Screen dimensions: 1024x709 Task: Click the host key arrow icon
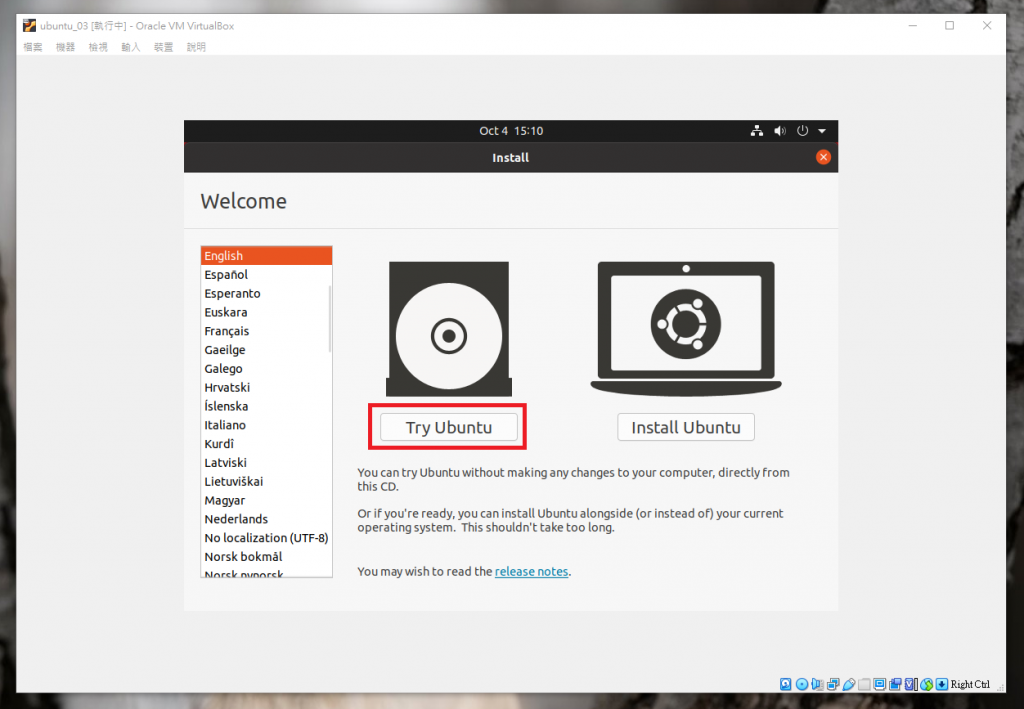pos(942,684)
